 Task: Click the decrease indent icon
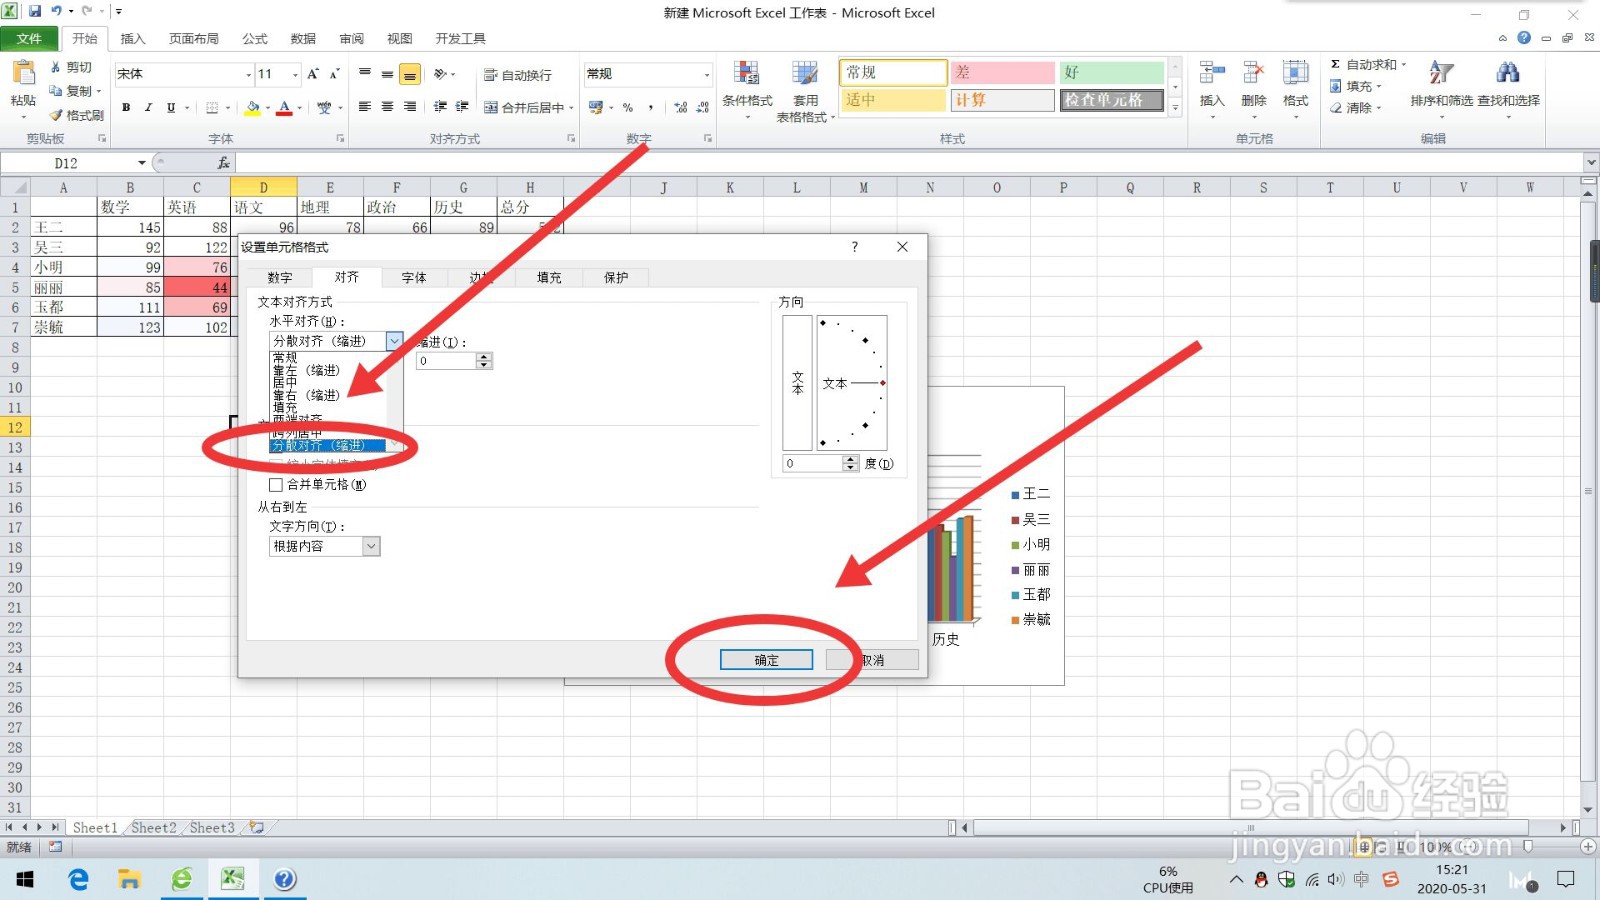point(440,107)
